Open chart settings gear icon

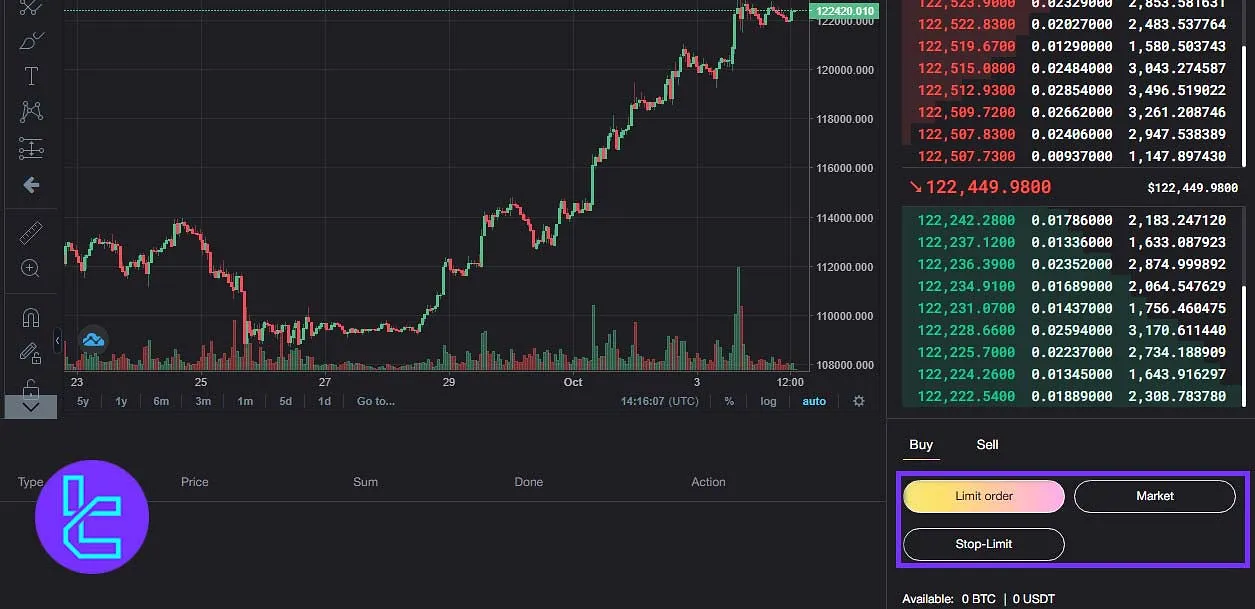[x=858, y=401]
